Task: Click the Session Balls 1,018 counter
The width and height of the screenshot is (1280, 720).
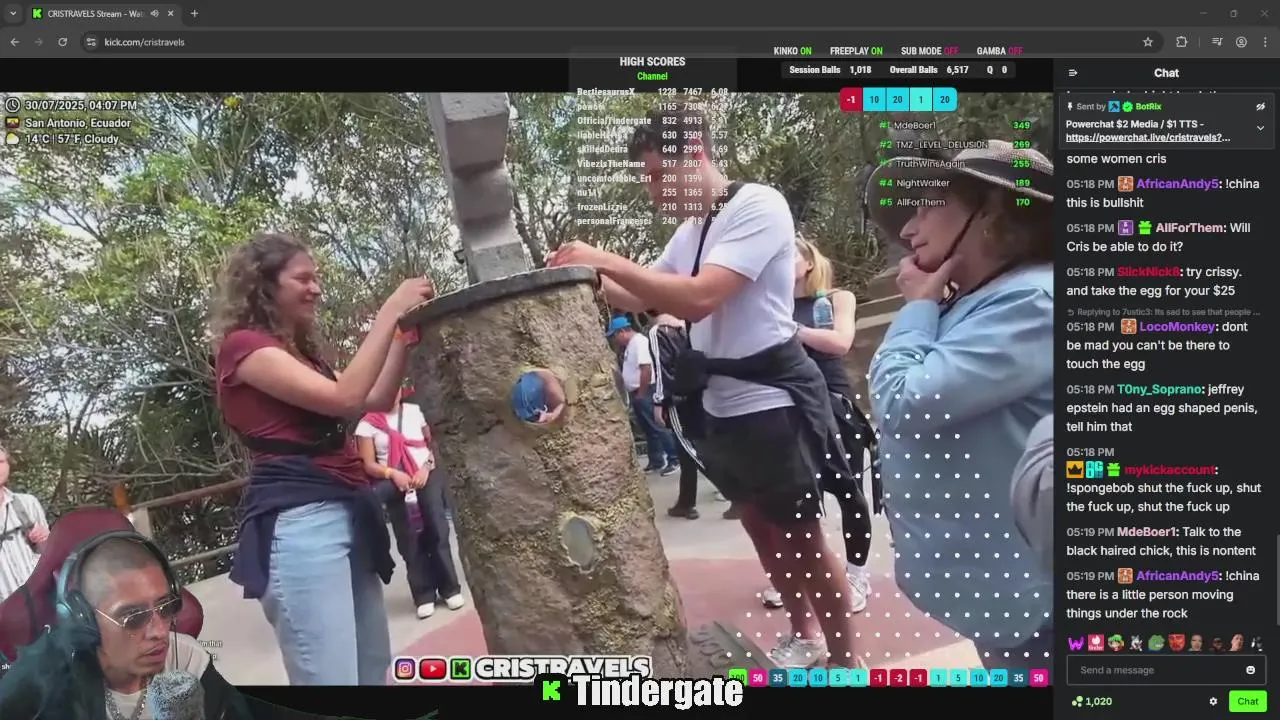Action: pyautogui.click(x=830, y=70)
